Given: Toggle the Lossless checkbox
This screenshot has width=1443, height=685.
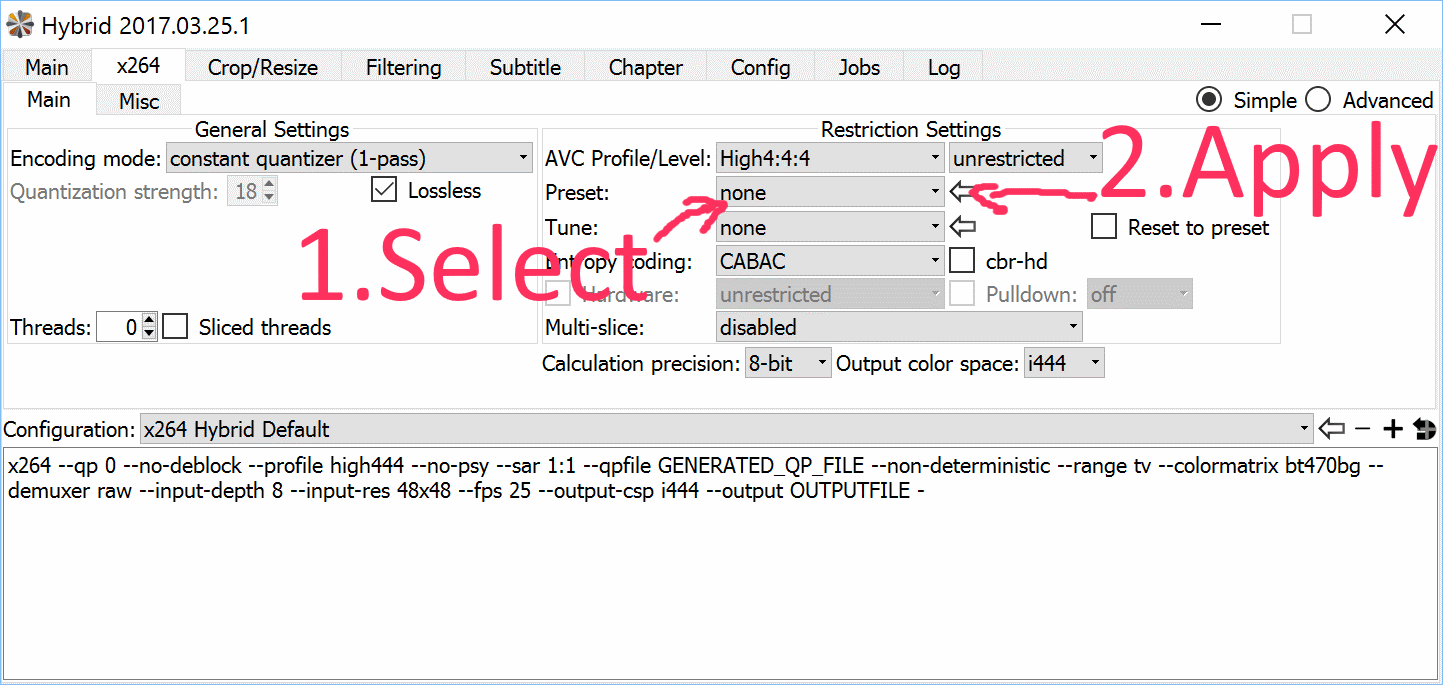Looking at the screenshot, I should 384,190.
